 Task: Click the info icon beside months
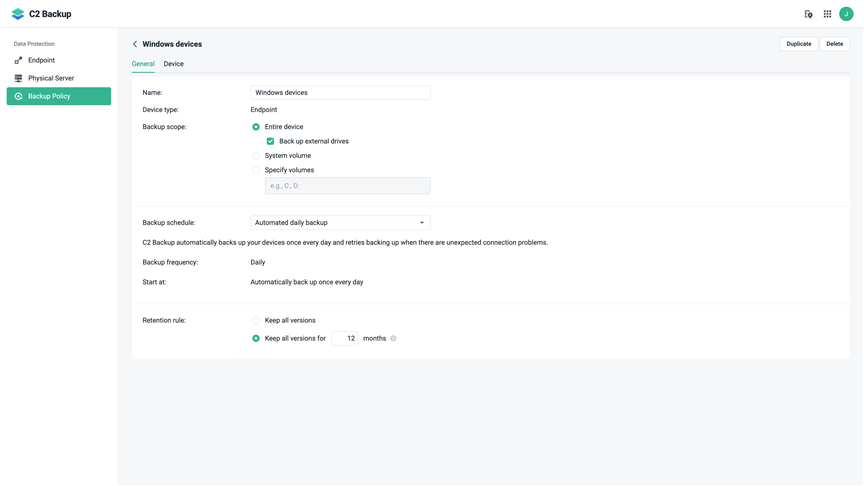click(393, 338)
